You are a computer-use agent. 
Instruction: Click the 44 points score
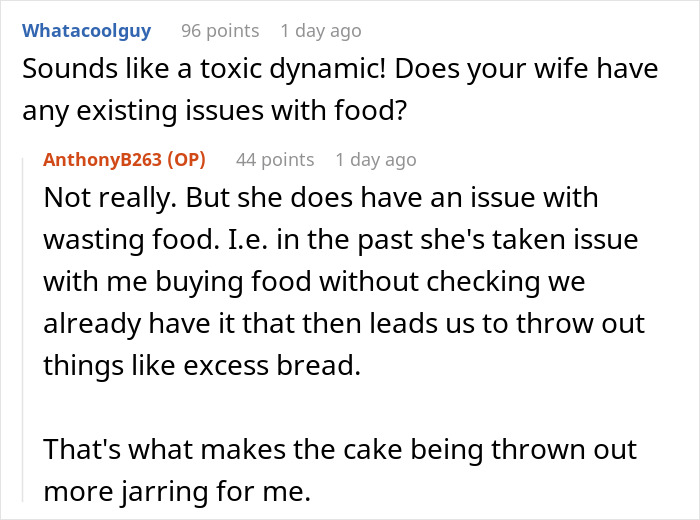275,159
